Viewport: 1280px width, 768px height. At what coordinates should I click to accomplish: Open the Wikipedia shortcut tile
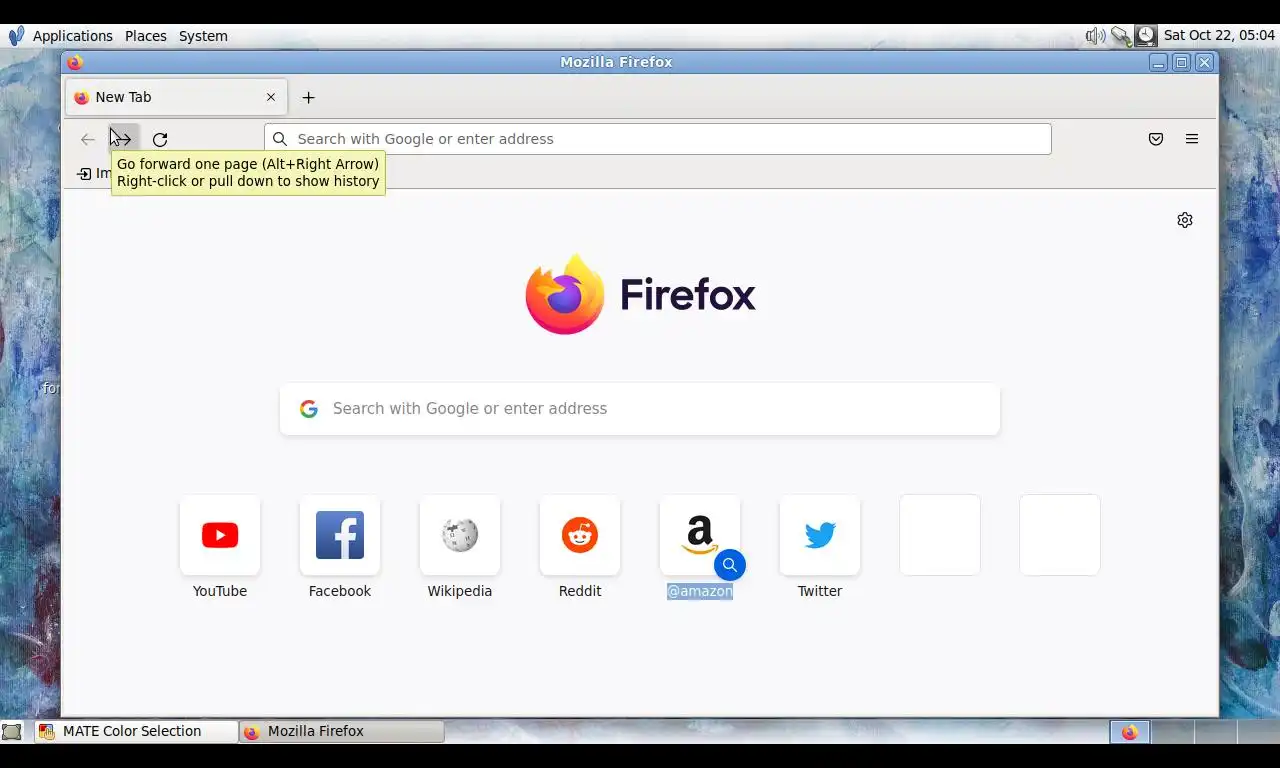click(x=460, y=535)
